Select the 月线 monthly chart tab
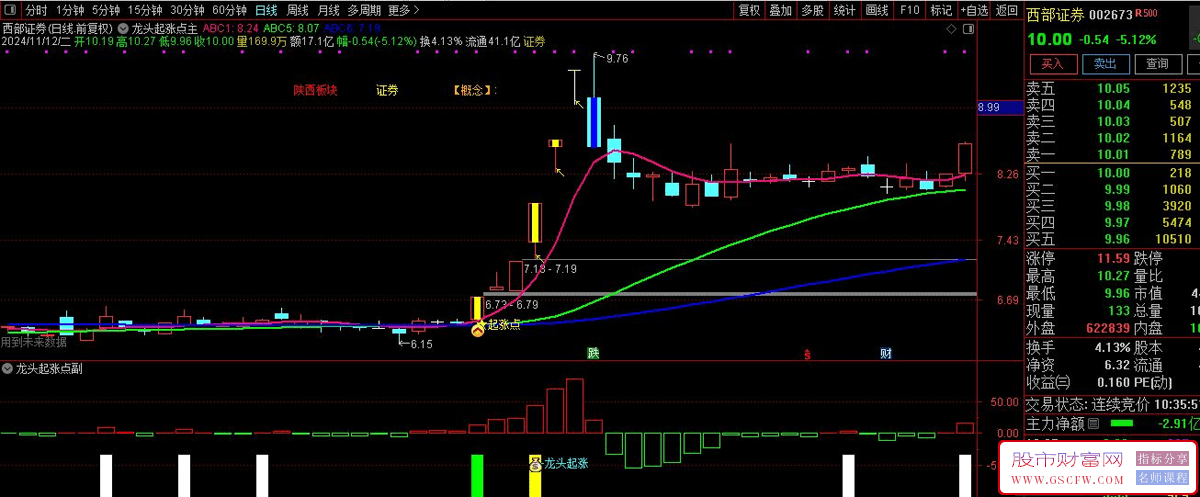The height and width of the screenshot is (497, 1200). 328,10
